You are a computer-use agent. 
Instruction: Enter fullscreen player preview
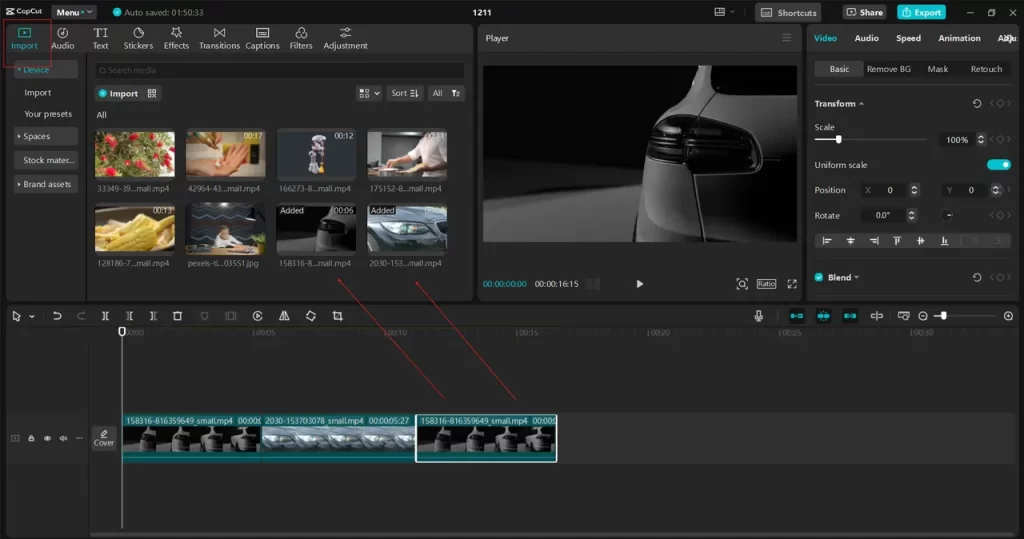tap(792, 284)
